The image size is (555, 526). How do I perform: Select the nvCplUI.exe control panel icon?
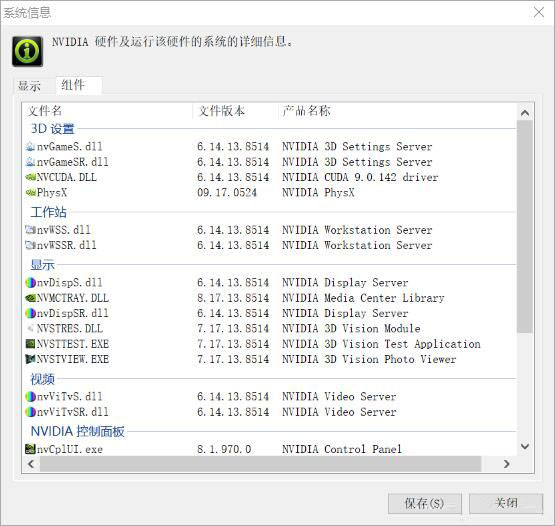point(30,449)
